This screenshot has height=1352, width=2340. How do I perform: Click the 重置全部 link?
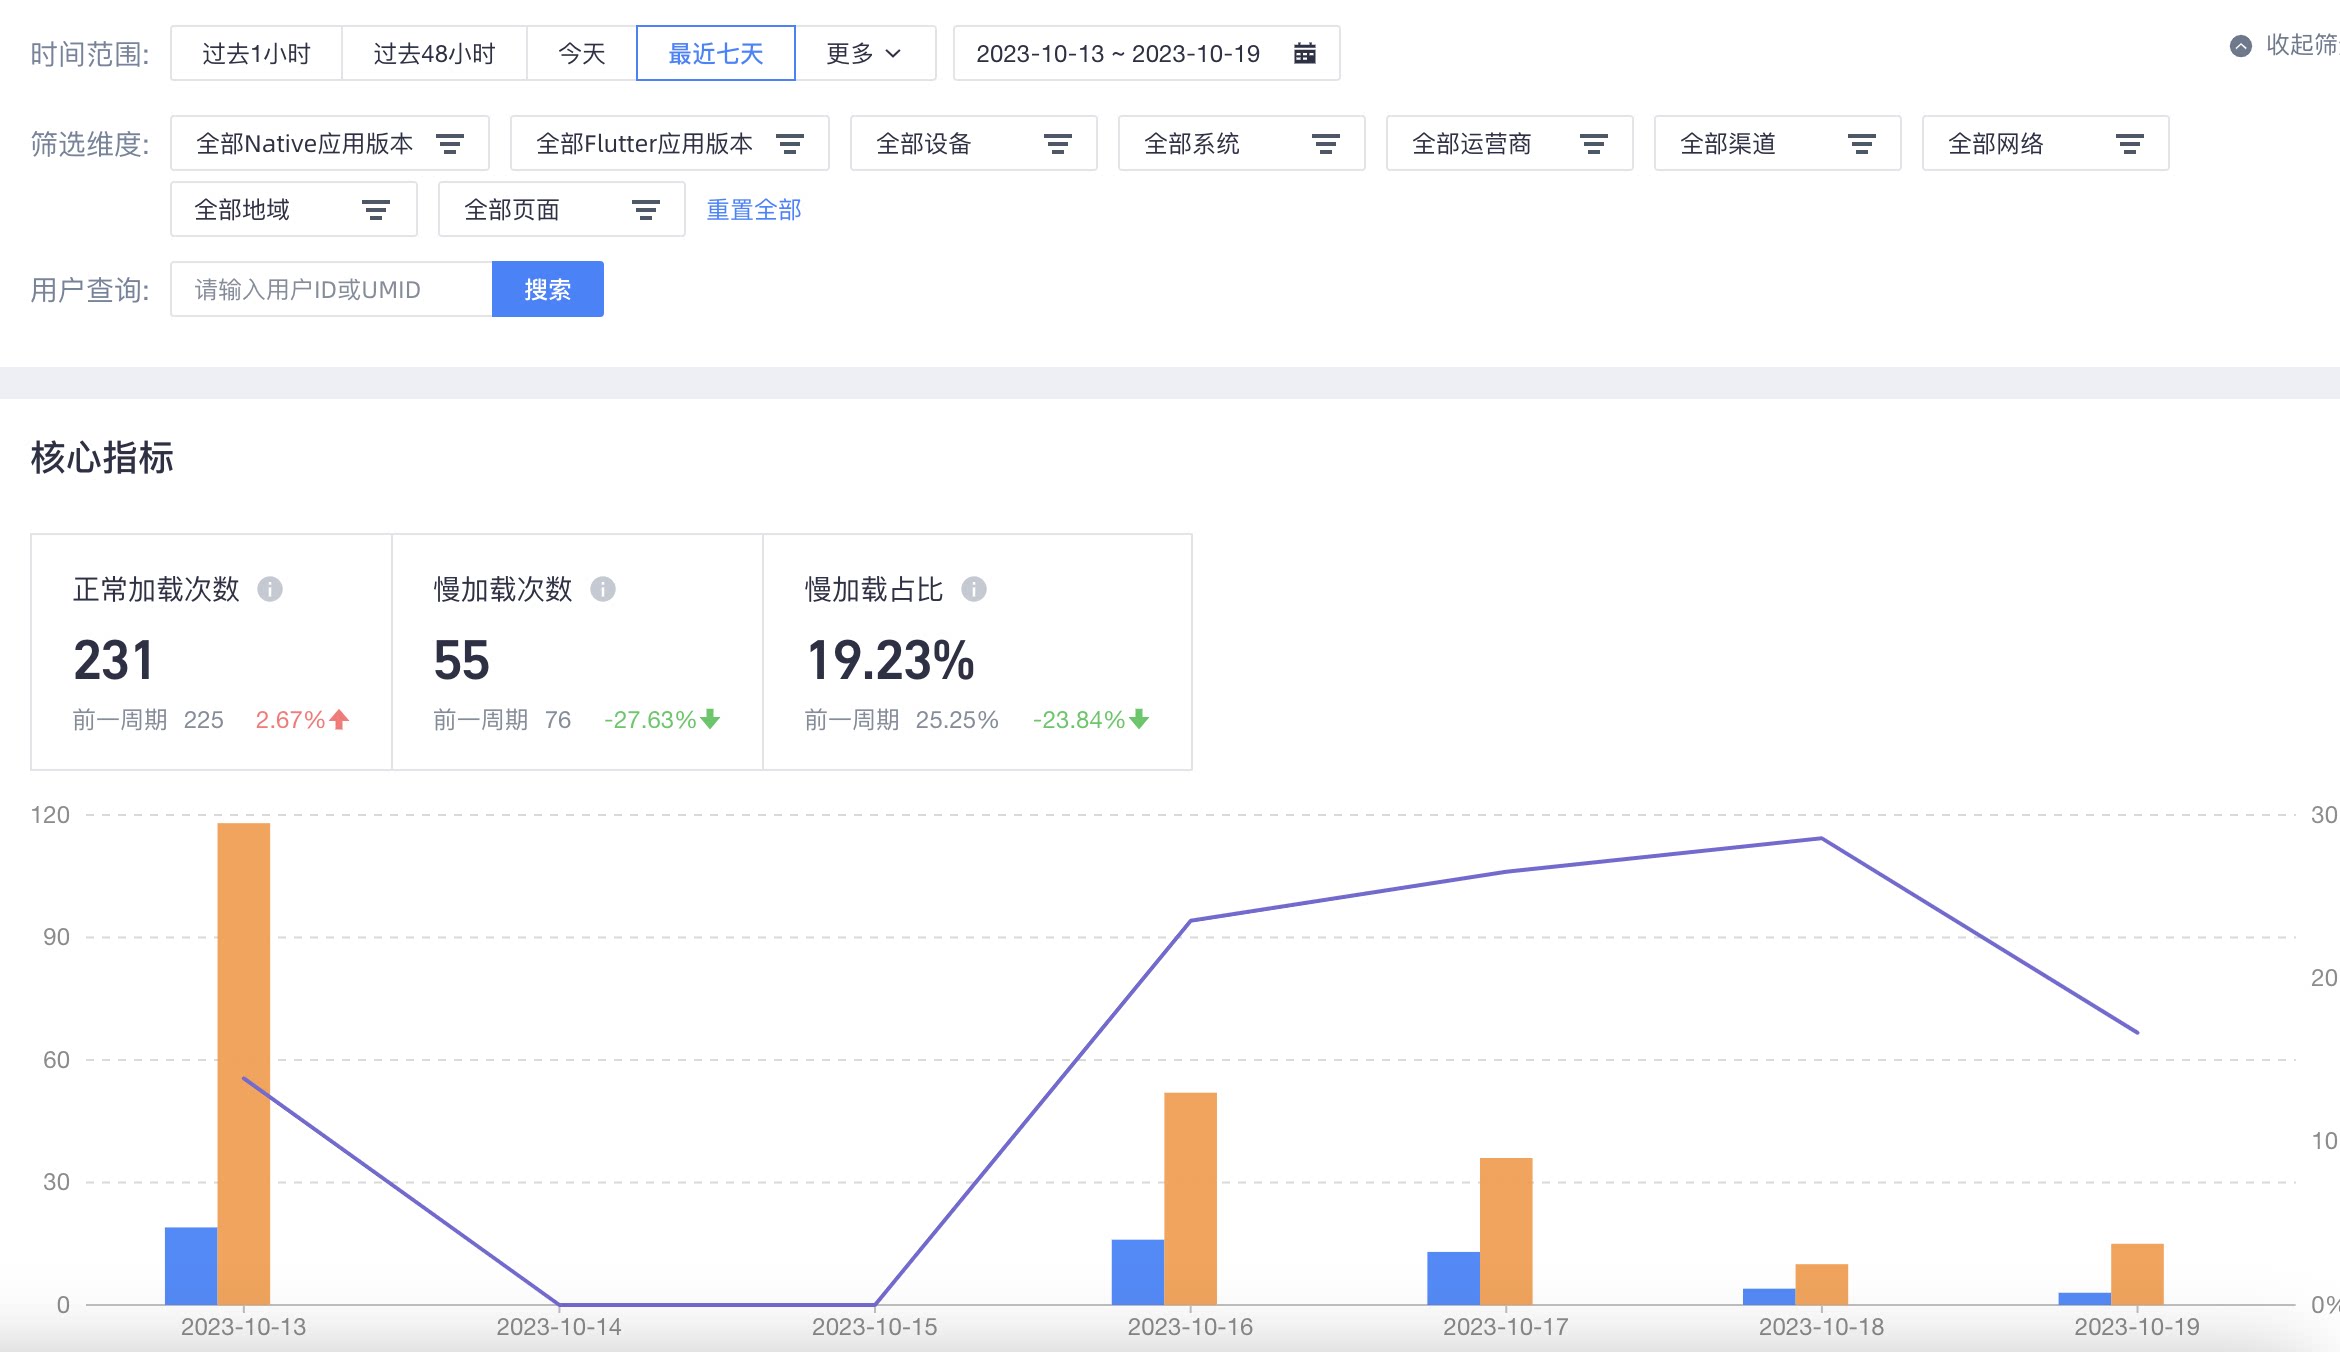754,210
